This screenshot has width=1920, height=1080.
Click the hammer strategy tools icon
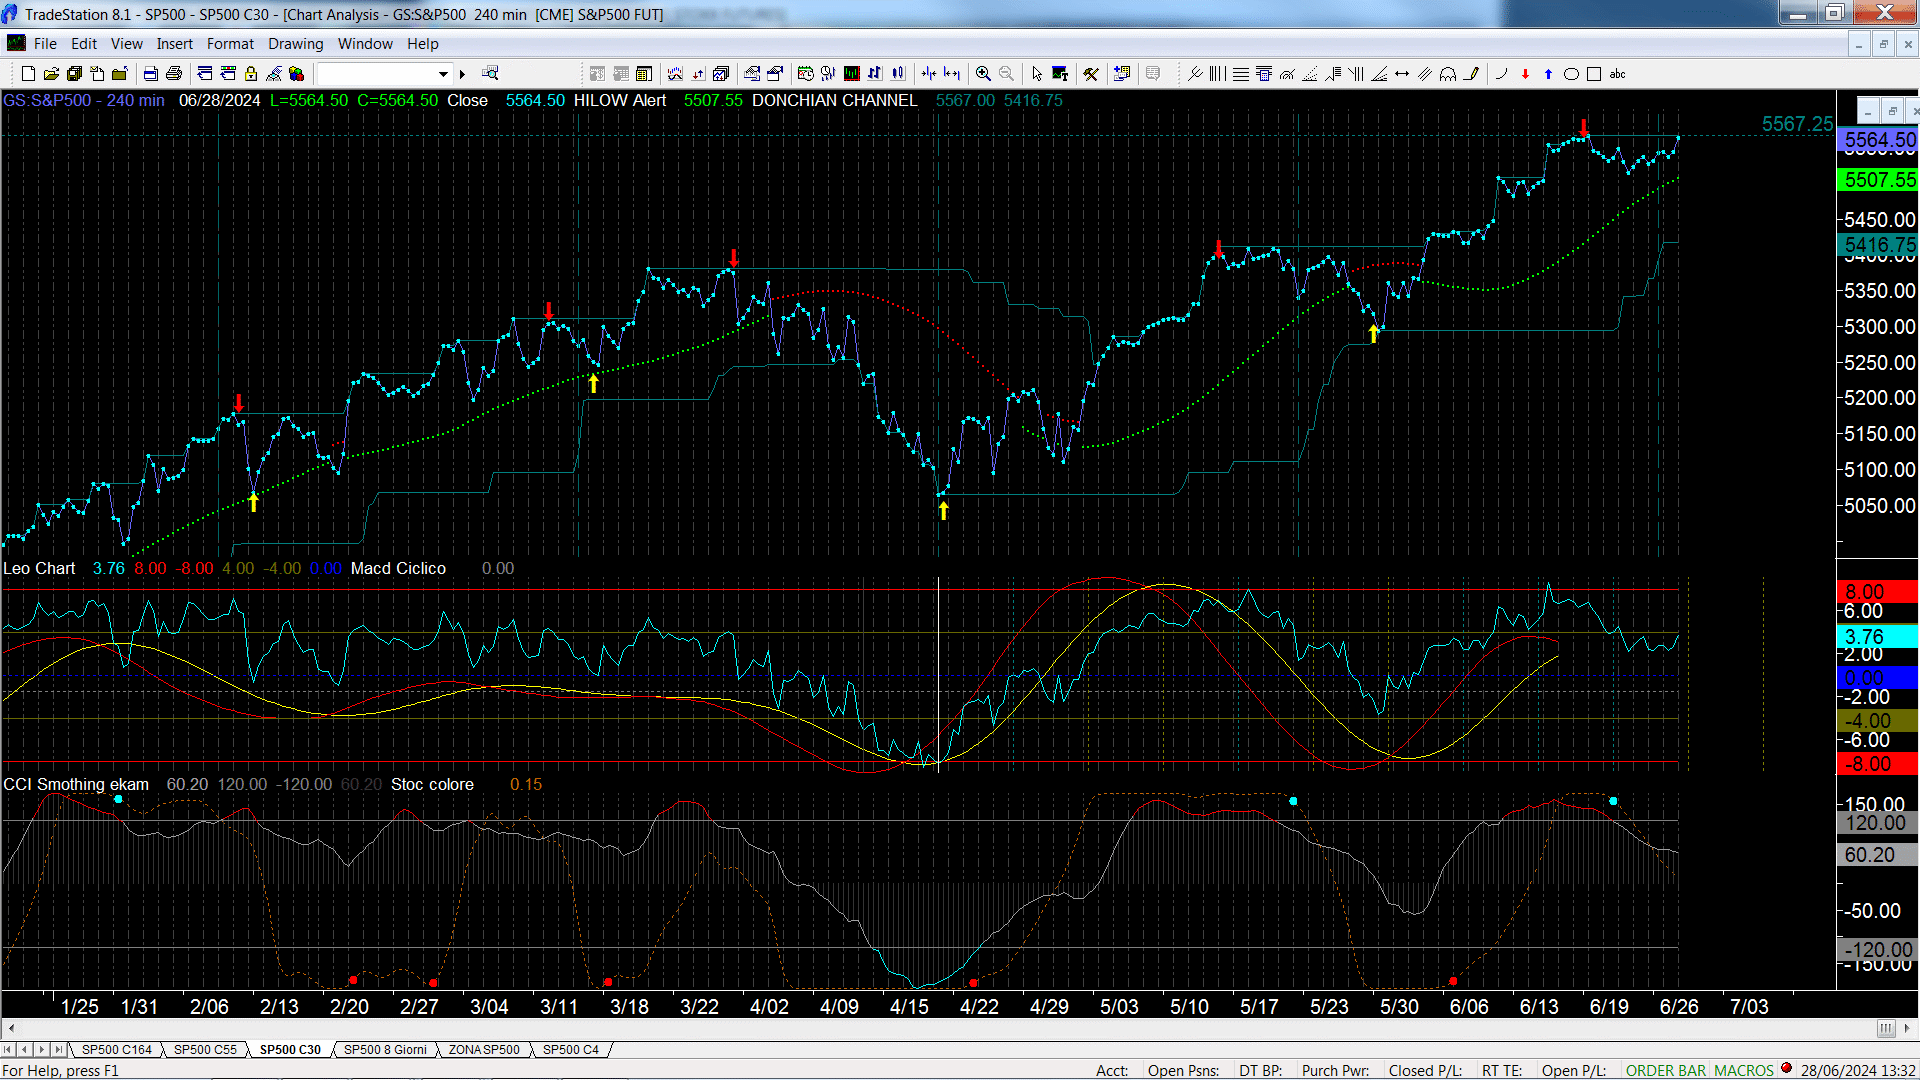click(x=1091, y=74)
